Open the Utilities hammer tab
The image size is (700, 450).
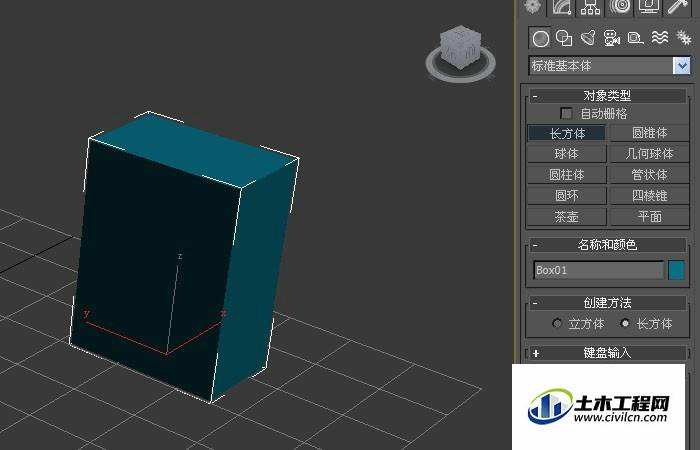click(x=678, y=7)
